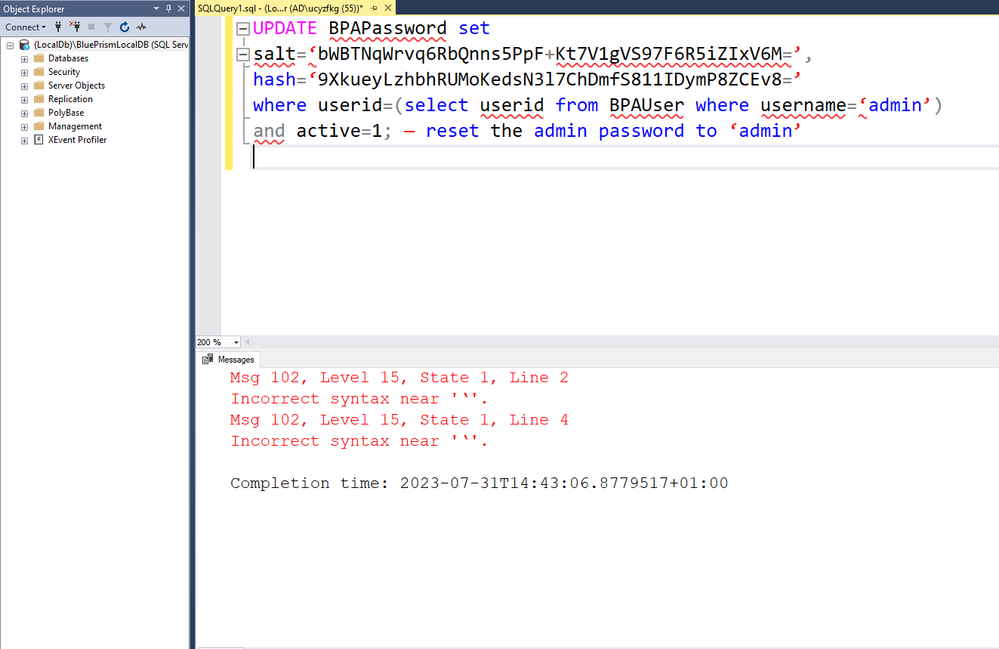
Task: Click the 'set' keyword in the query
Action: click(474, 28)
